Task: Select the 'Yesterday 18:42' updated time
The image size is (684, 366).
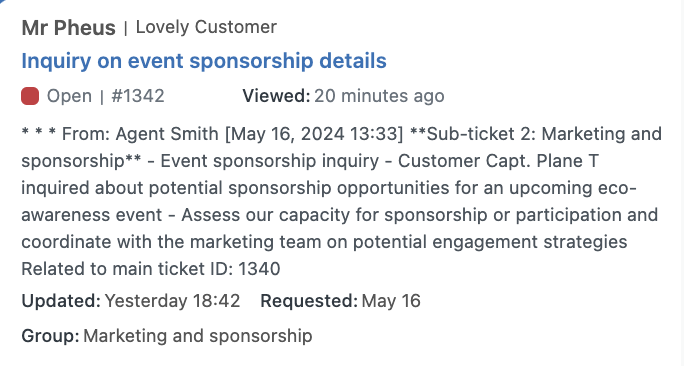Action: click(x=173, y=301)
